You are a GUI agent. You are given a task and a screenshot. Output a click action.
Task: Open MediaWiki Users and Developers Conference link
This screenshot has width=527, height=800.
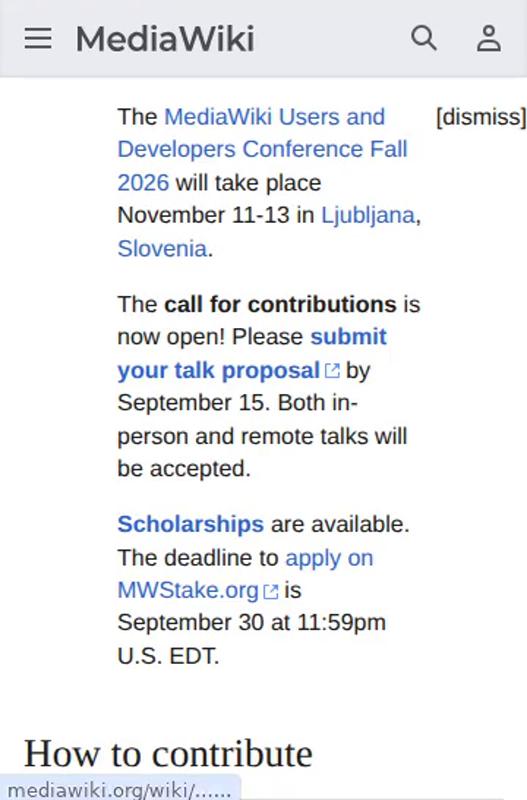point(262,149)
